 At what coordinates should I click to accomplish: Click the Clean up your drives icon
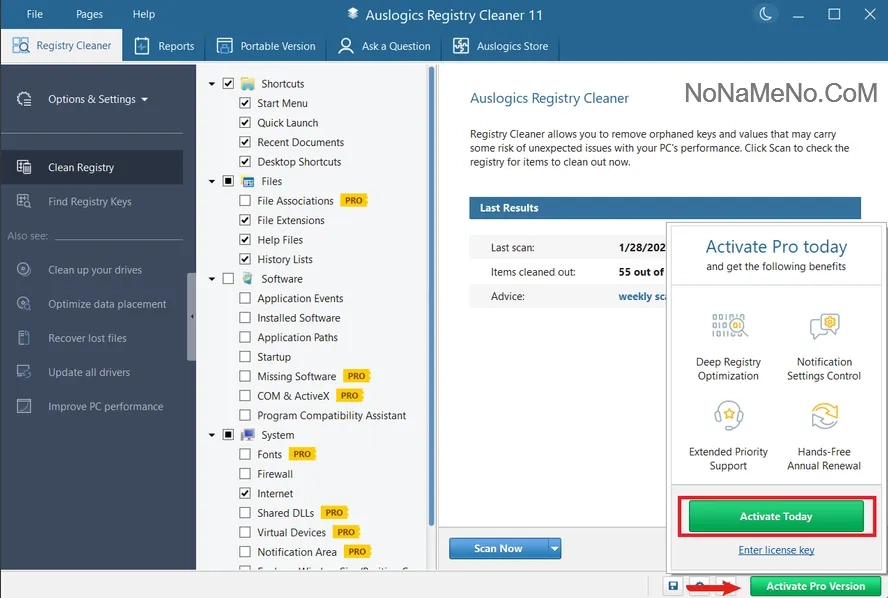[x=25, y=270]
